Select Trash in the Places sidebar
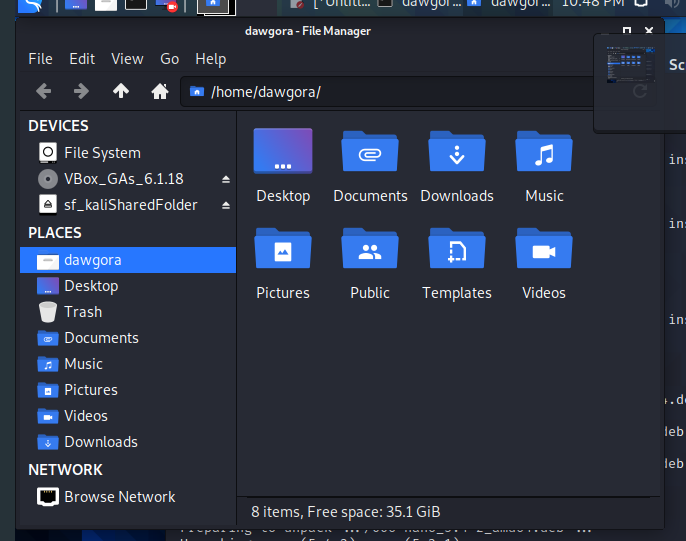 83,312
